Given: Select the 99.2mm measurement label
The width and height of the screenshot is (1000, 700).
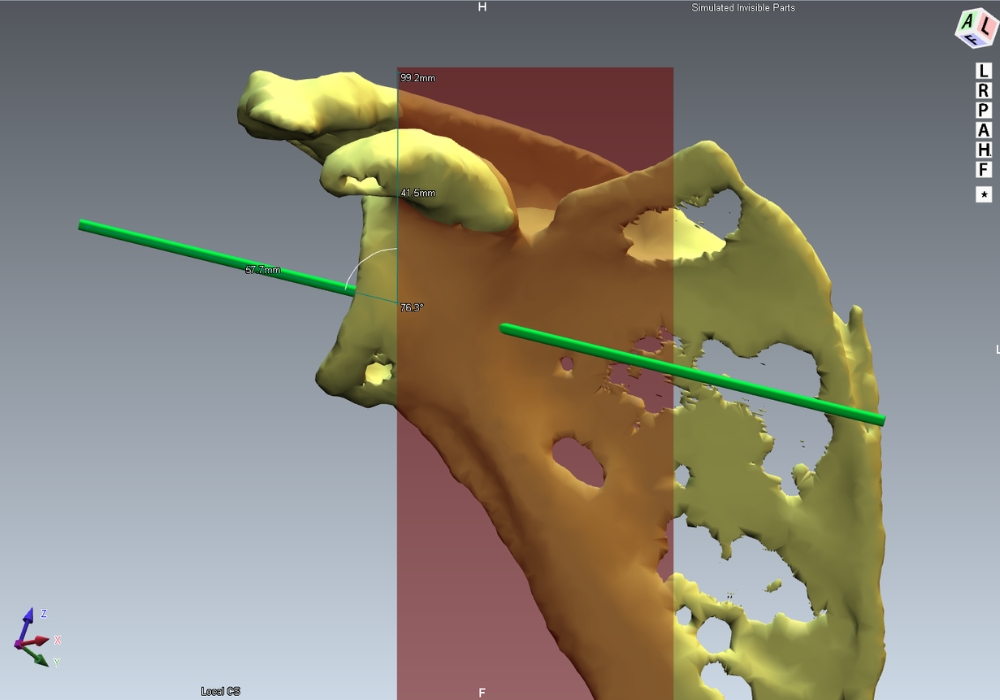Looking at the screenshot, I should click(418, 78).
